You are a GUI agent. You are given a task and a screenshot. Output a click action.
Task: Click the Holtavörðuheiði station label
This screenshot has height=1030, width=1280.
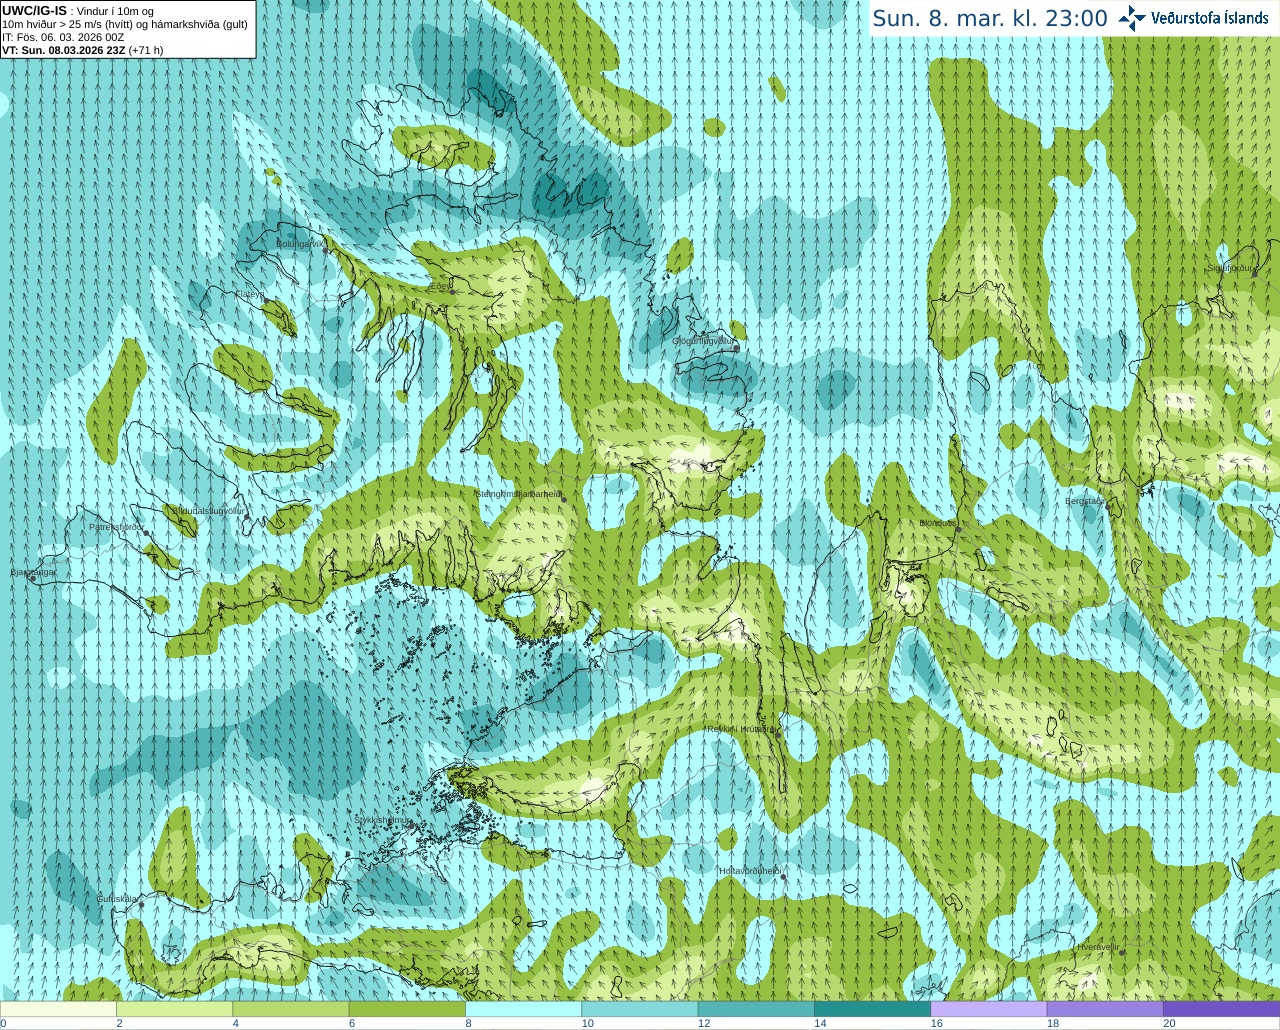pos(750,871)
